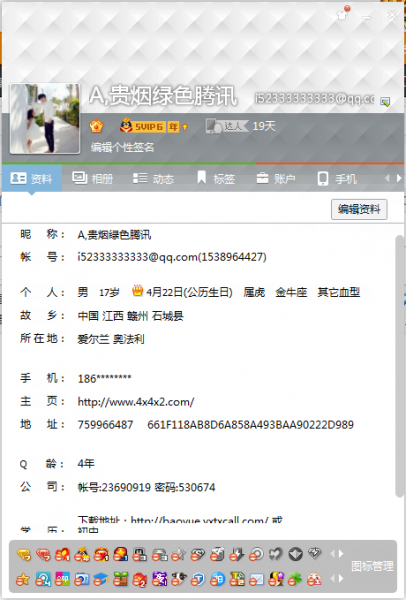Click the yellow star icon

tap(23, 579)
